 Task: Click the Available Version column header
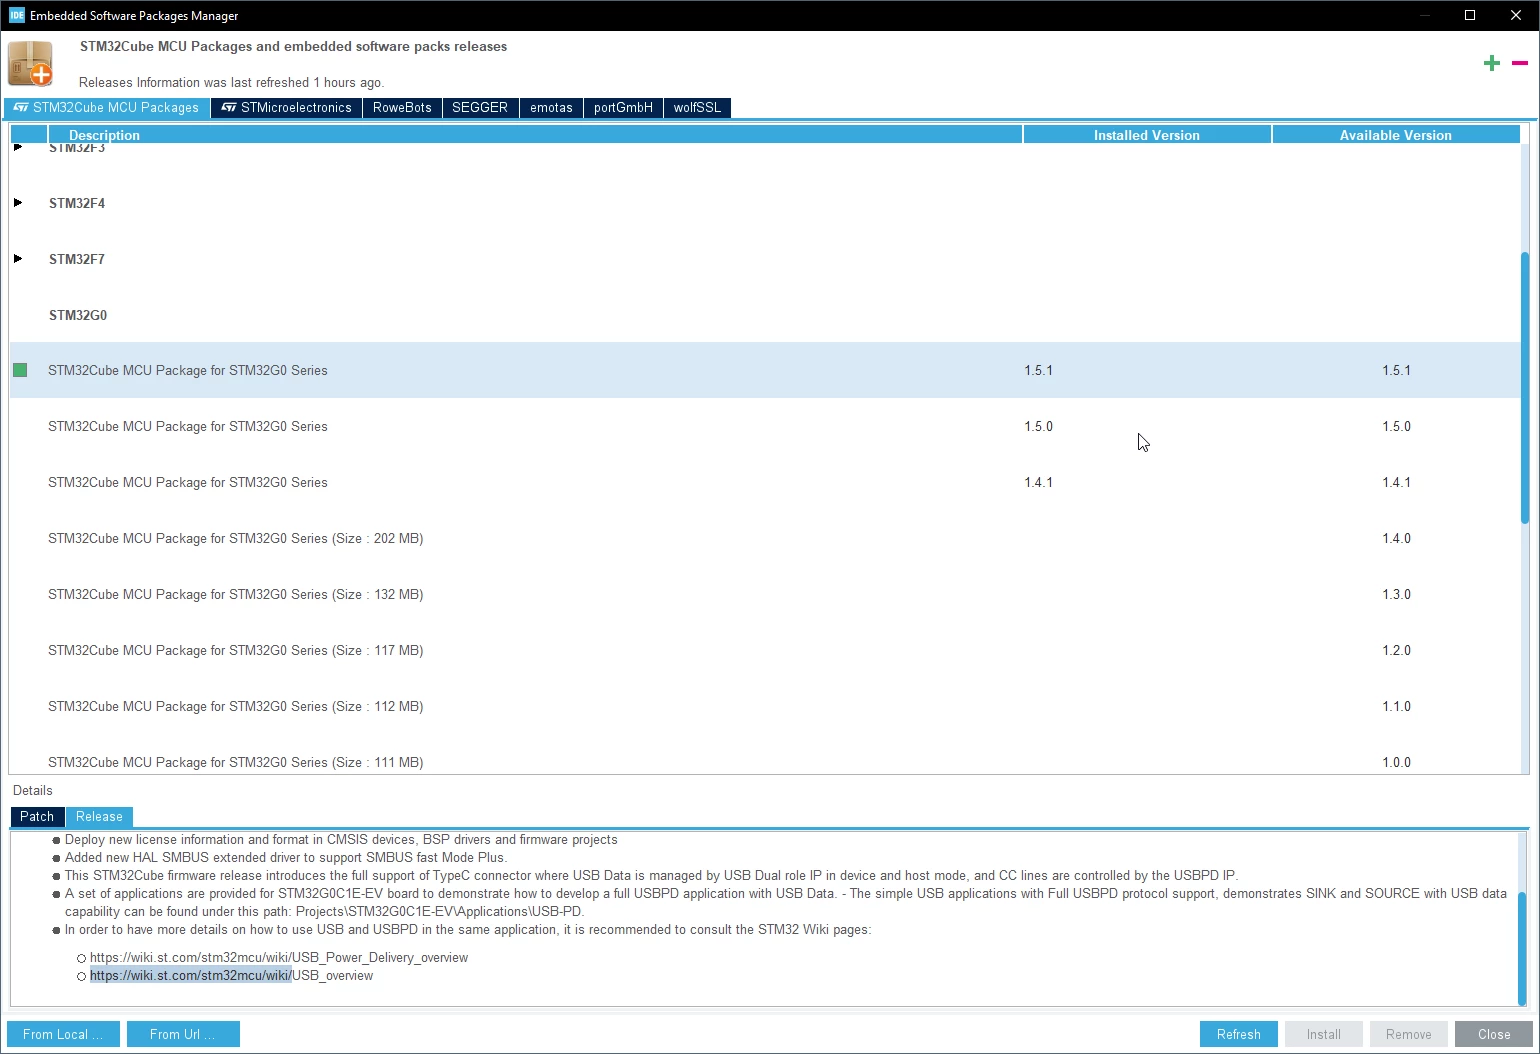[1396, 135]
